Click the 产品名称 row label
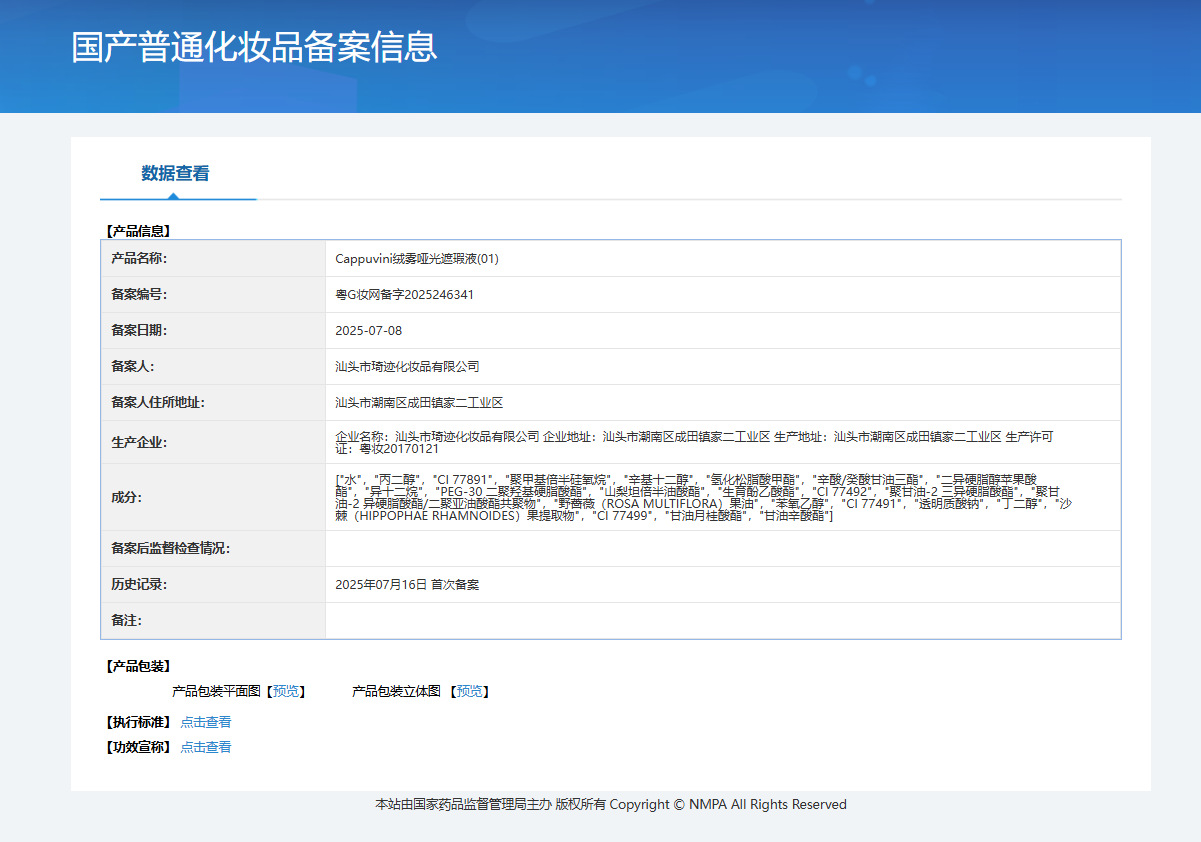The image size is (1201, 842). pos(139,259)
